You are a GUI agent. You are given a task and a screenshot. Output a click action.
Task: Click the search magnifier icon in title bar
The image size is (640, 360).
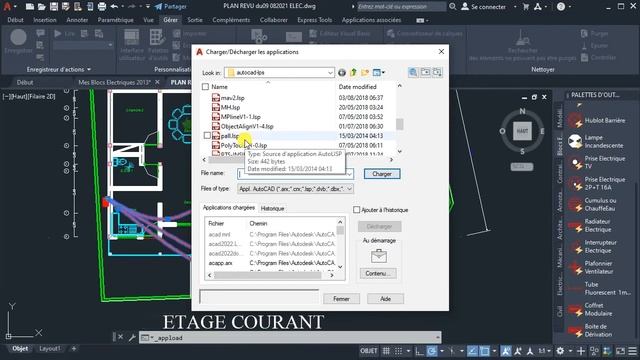coord(453,7)
